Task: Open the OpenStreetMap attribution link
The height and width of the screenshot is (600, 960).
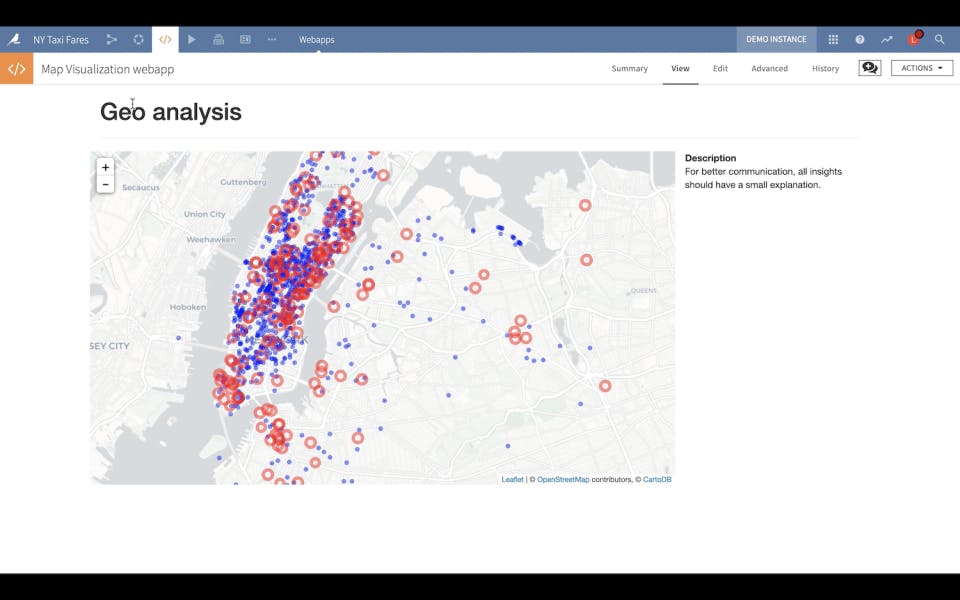Action: point(563,480)
